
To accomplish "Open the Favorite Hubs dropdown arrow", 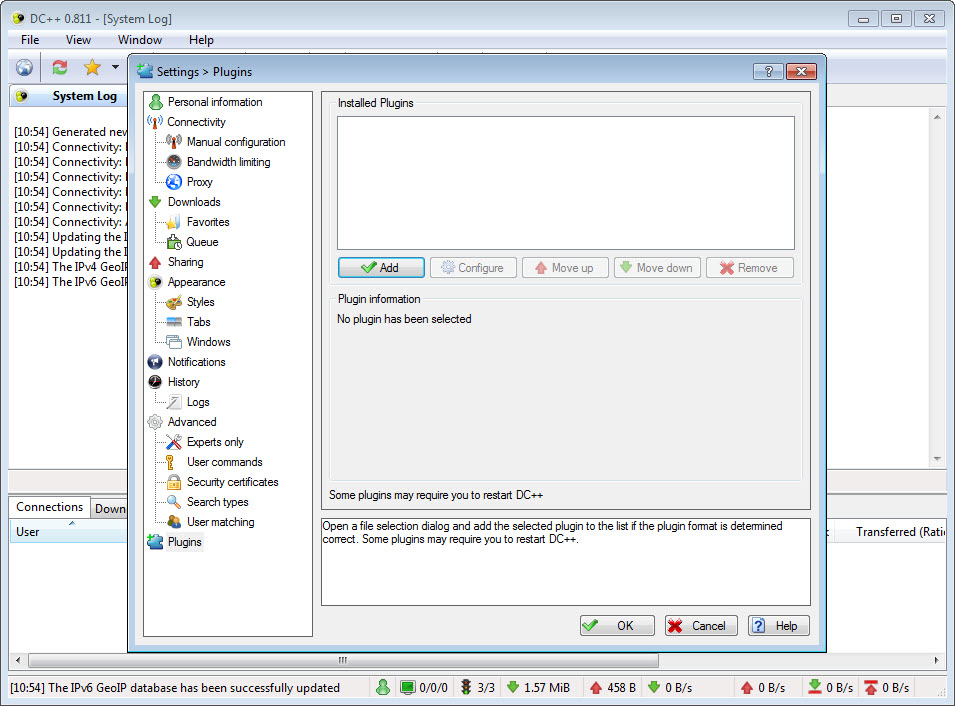I will click(x=115, y=67).
